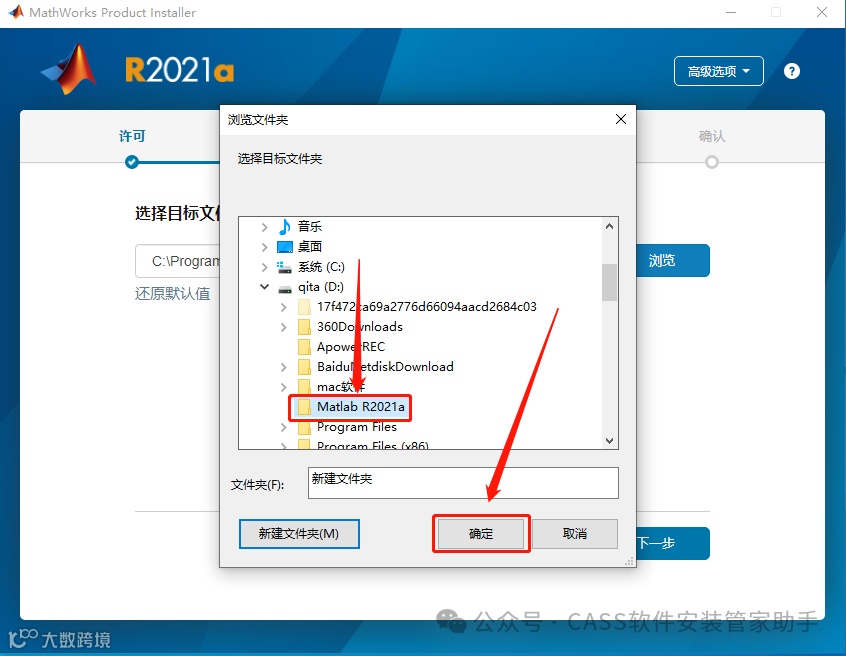Click the 许可 step tab

click(x=132, y=136)
